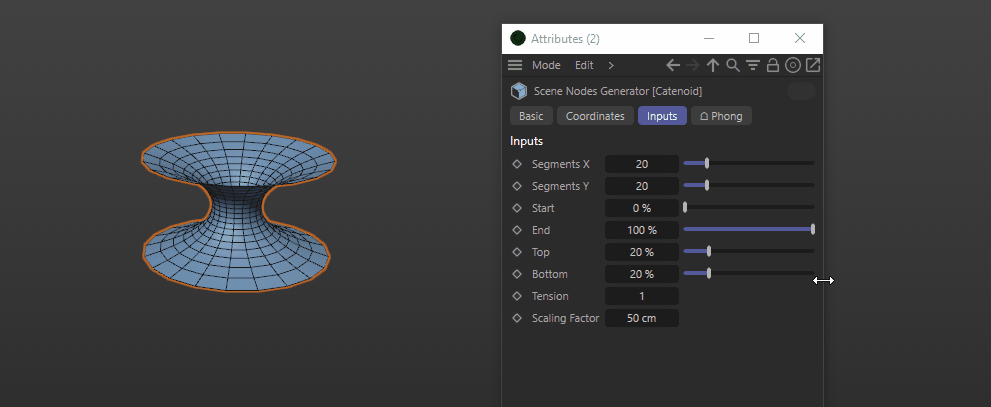Select the Basic tab
Screen dimensions: 991x407
coord(531,116)
